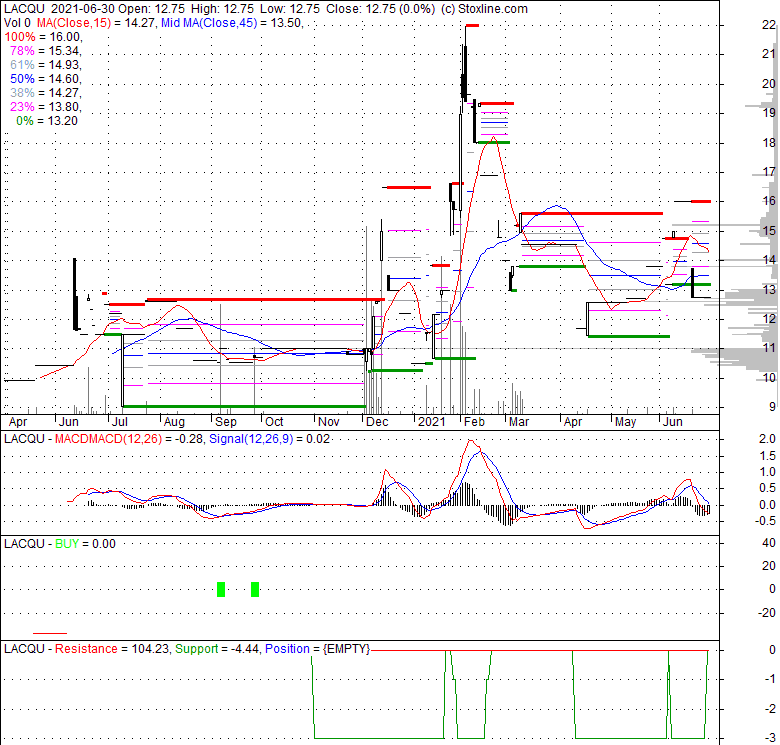
Task: Click the 15 tick on price axis
Action: (769, 231)
